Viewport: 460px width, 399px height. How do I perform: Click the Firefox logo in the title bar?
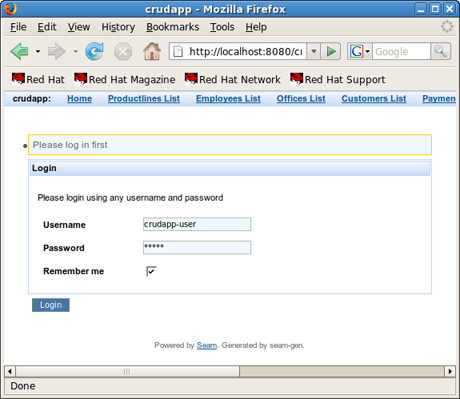[10, 9]
